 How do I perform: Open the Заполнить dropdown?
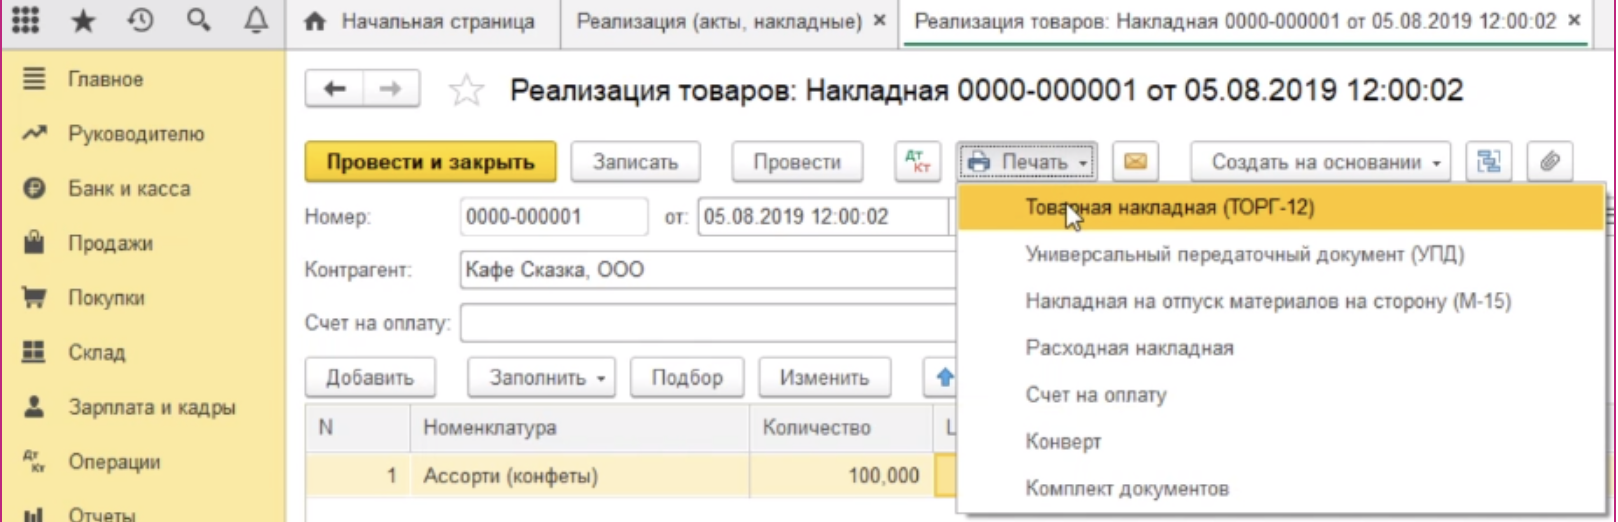point(541,378)
